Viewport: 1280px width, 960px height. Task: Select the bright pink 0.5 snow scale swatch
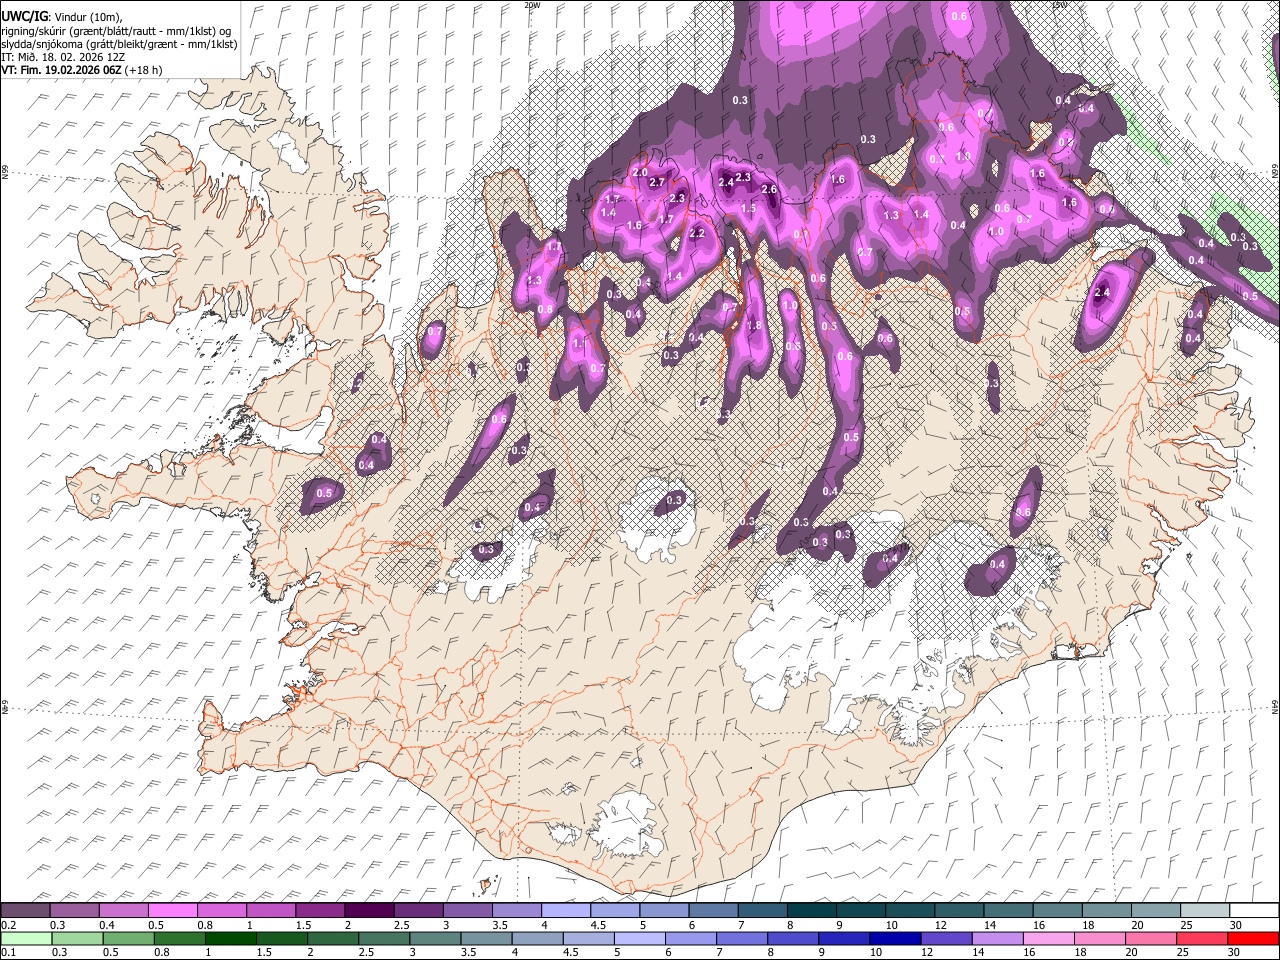coord(172,910)
